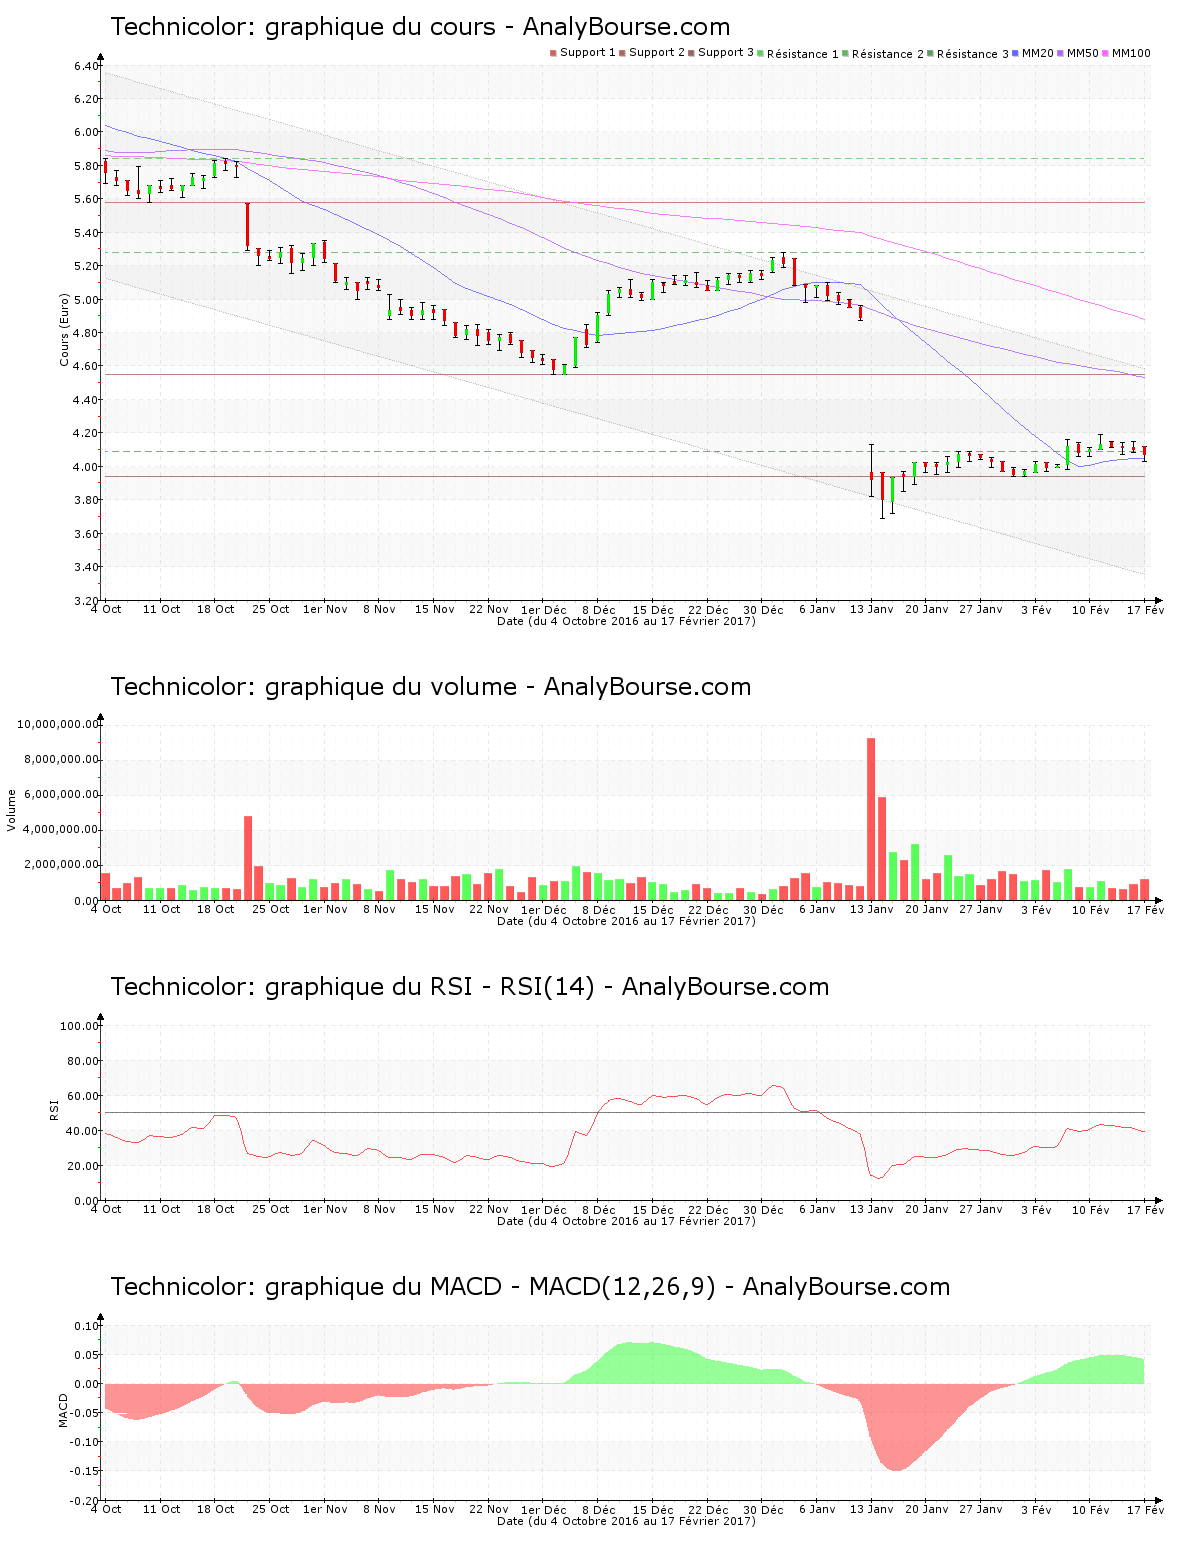The image size is (1200, 1550).
Task: Click the '1er Déc' date label on the price chart
Action: pos(543,609)
